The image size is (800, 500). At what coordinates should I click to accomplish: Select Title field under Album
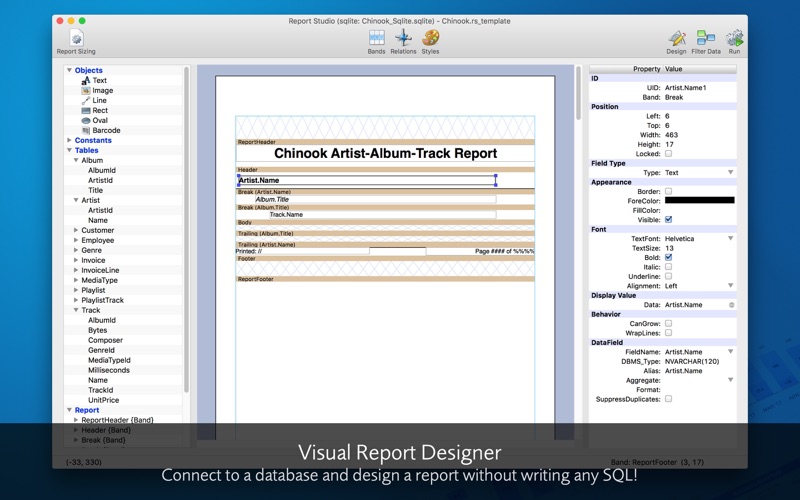tap(95, 190)
